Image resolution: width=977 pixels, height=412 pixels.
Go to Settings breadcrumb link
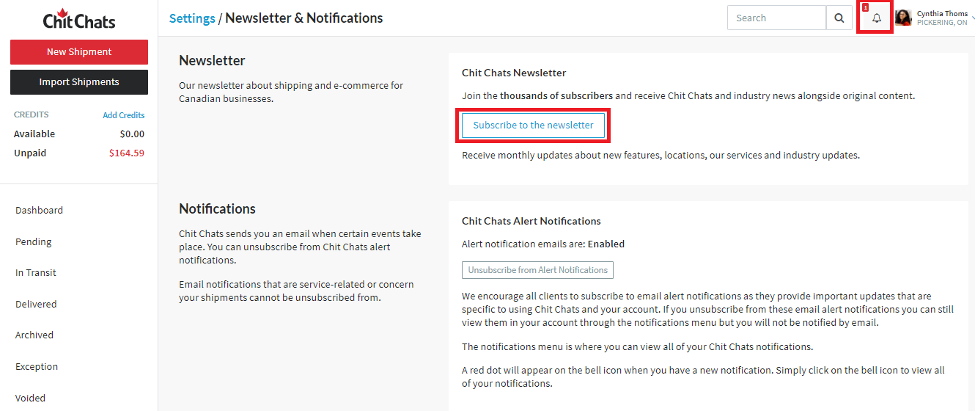pyautogui.click(x=192, y=18)
